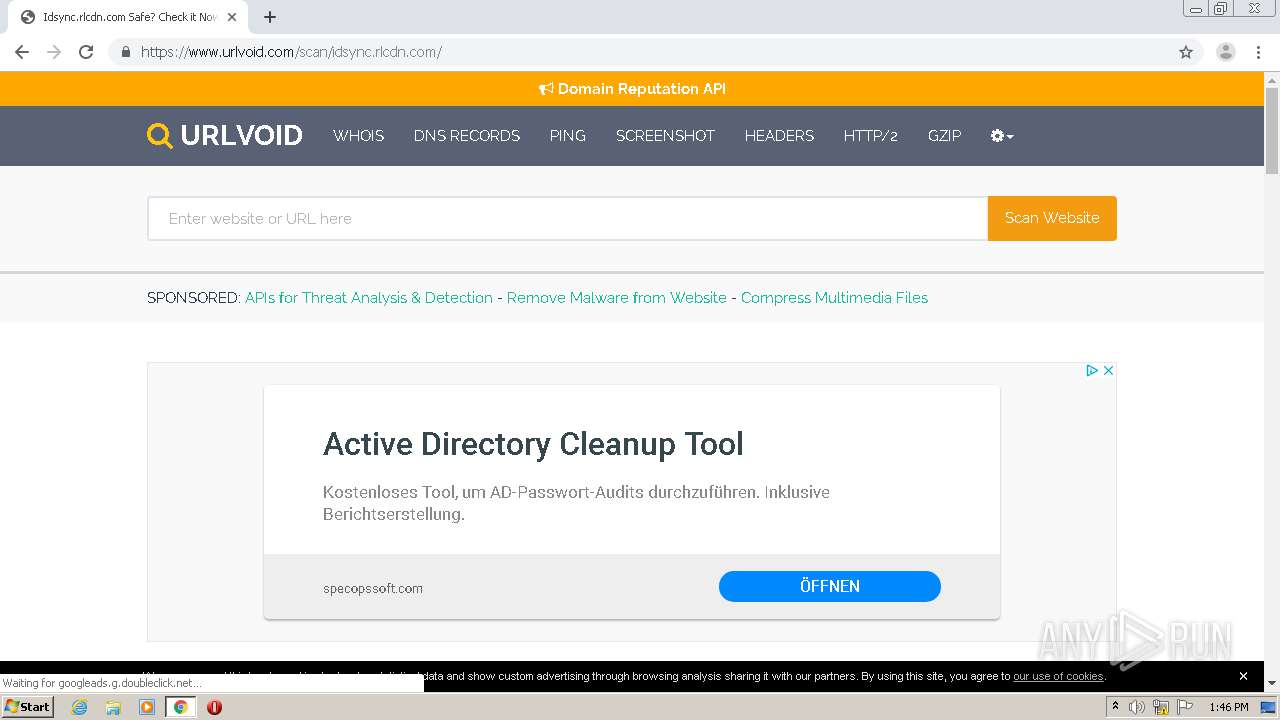1280x720 pixels.
Task: Open a new tab with the plus button
Action: click(270, 17)
